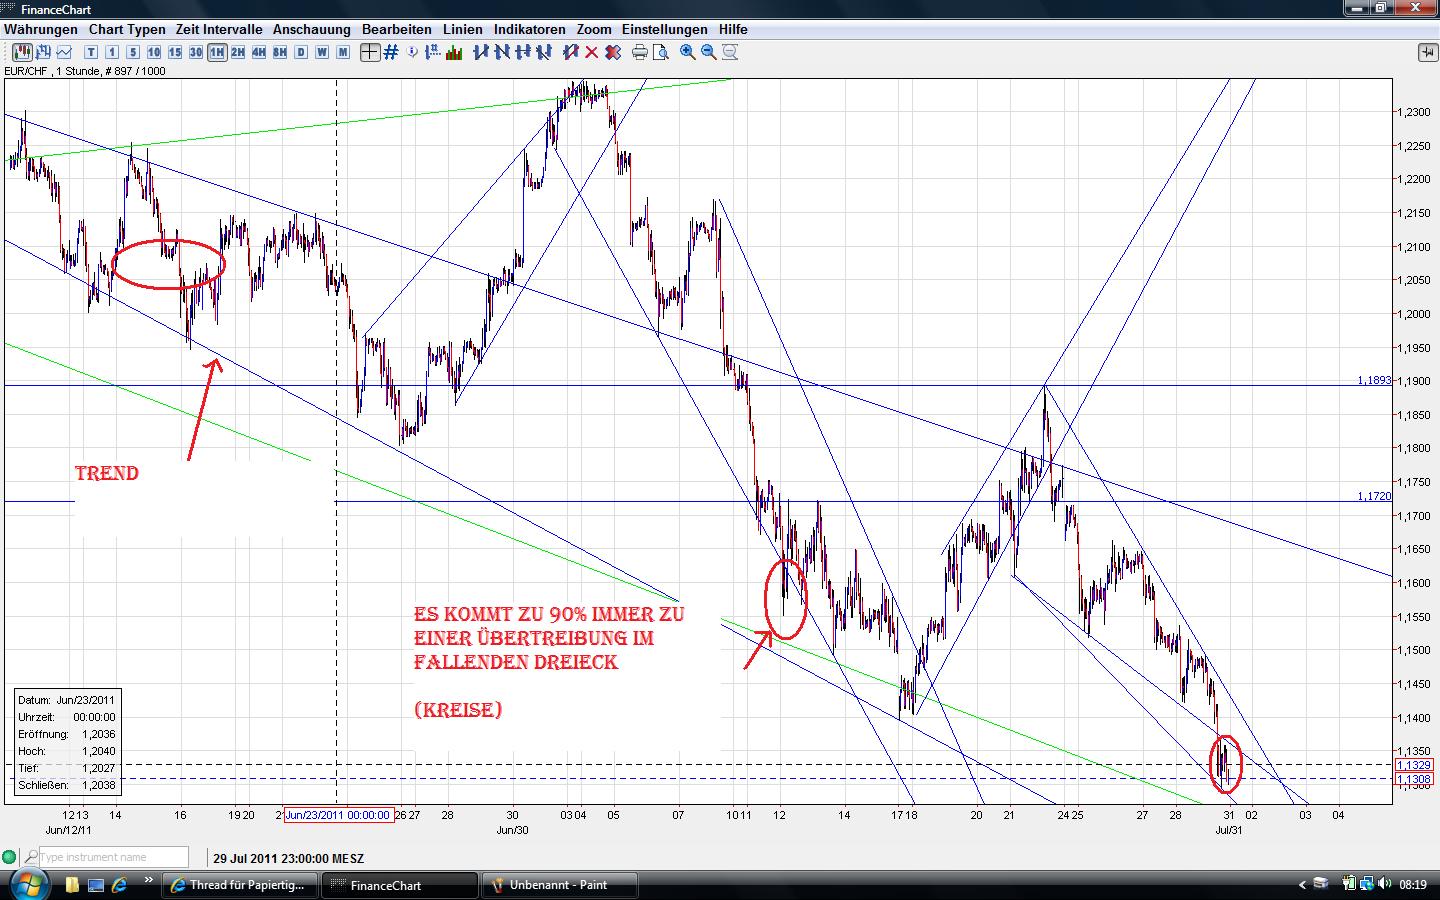Select the second blue line drawing tool

click(502, 52)
